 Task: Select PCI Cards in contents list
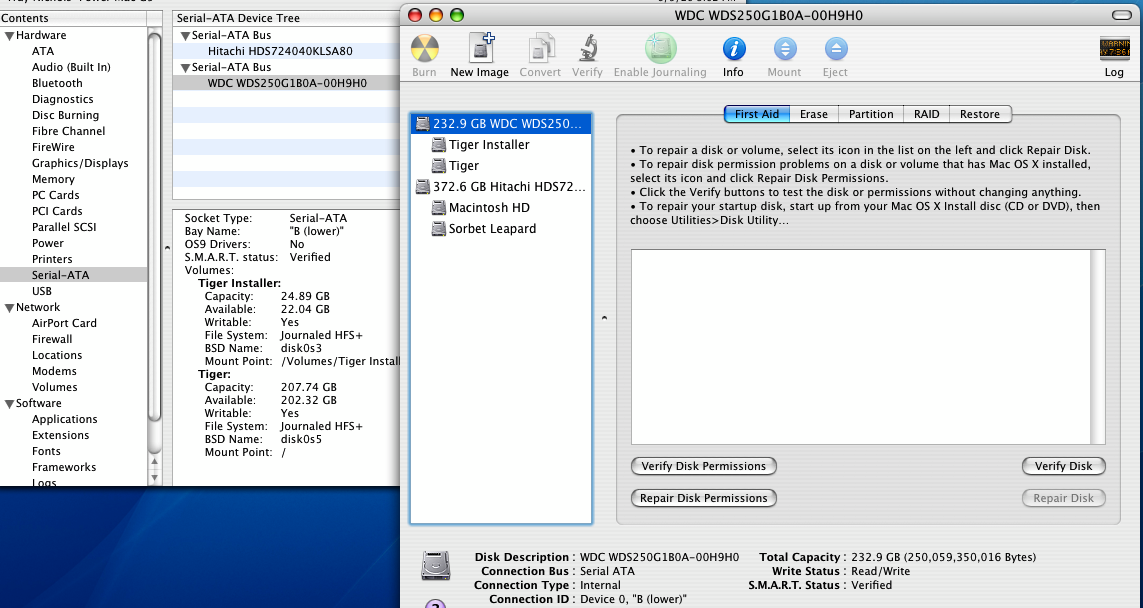[x=57, y=211]
